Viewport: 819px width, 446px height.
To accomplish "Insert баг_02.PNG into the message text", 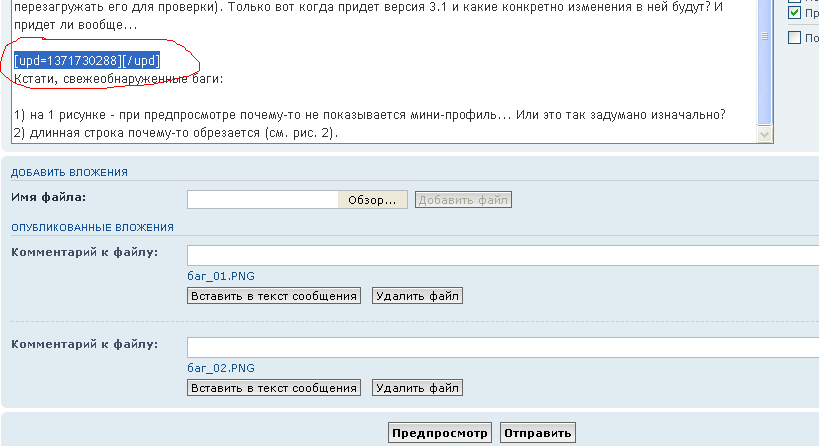I will 274,388.
